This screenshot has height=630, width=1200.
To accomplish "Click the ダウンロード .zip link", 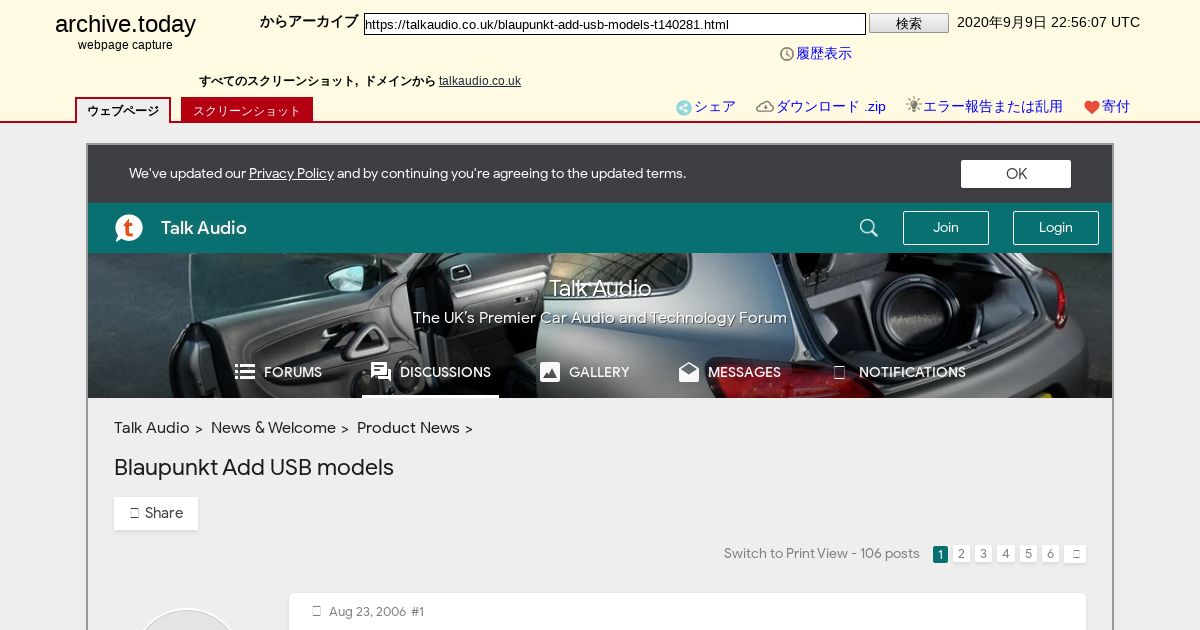I will pos(831,107).
